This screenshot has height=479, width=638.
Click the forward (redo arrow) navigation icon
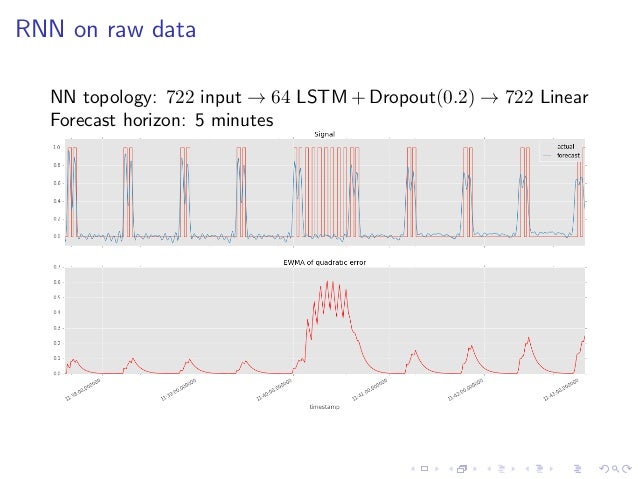tap(627, 469)
